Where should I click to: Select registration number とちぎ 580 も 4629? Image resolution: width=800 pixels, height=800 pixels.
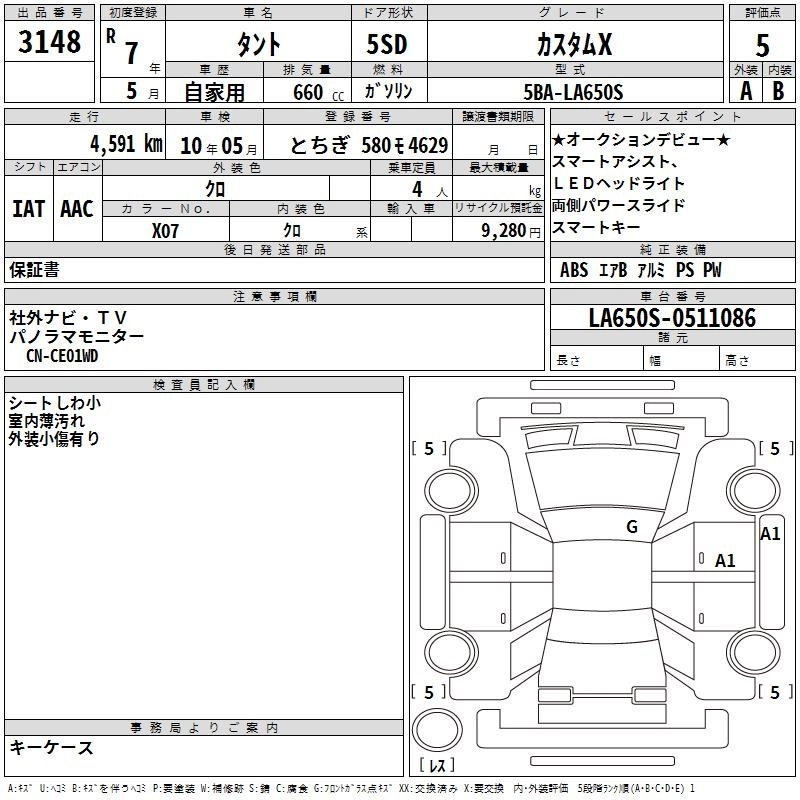click(x=369, y=145)
